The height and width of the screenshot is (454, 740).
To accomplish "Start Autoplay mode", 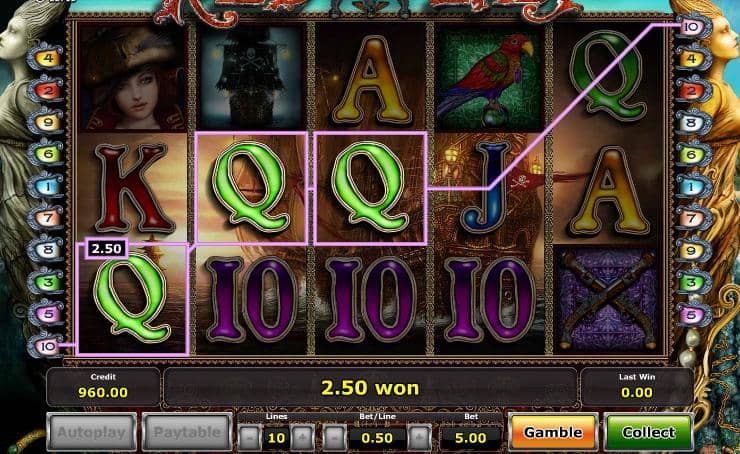I will tap(92, 432).
